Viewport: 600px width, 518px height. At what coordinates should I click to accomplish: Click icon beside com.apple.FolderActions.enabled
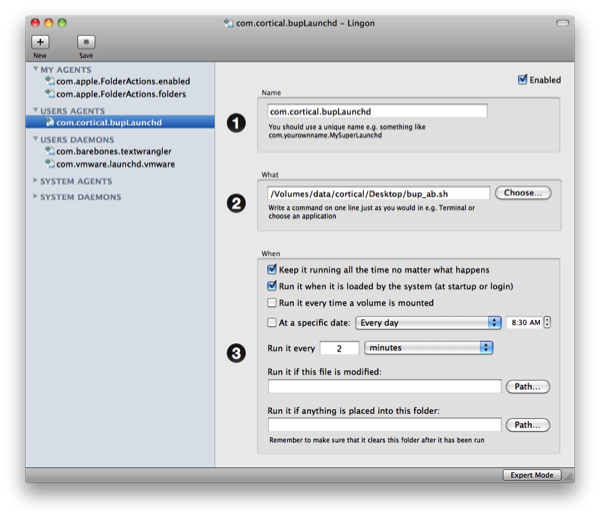[x=50, y=81]
